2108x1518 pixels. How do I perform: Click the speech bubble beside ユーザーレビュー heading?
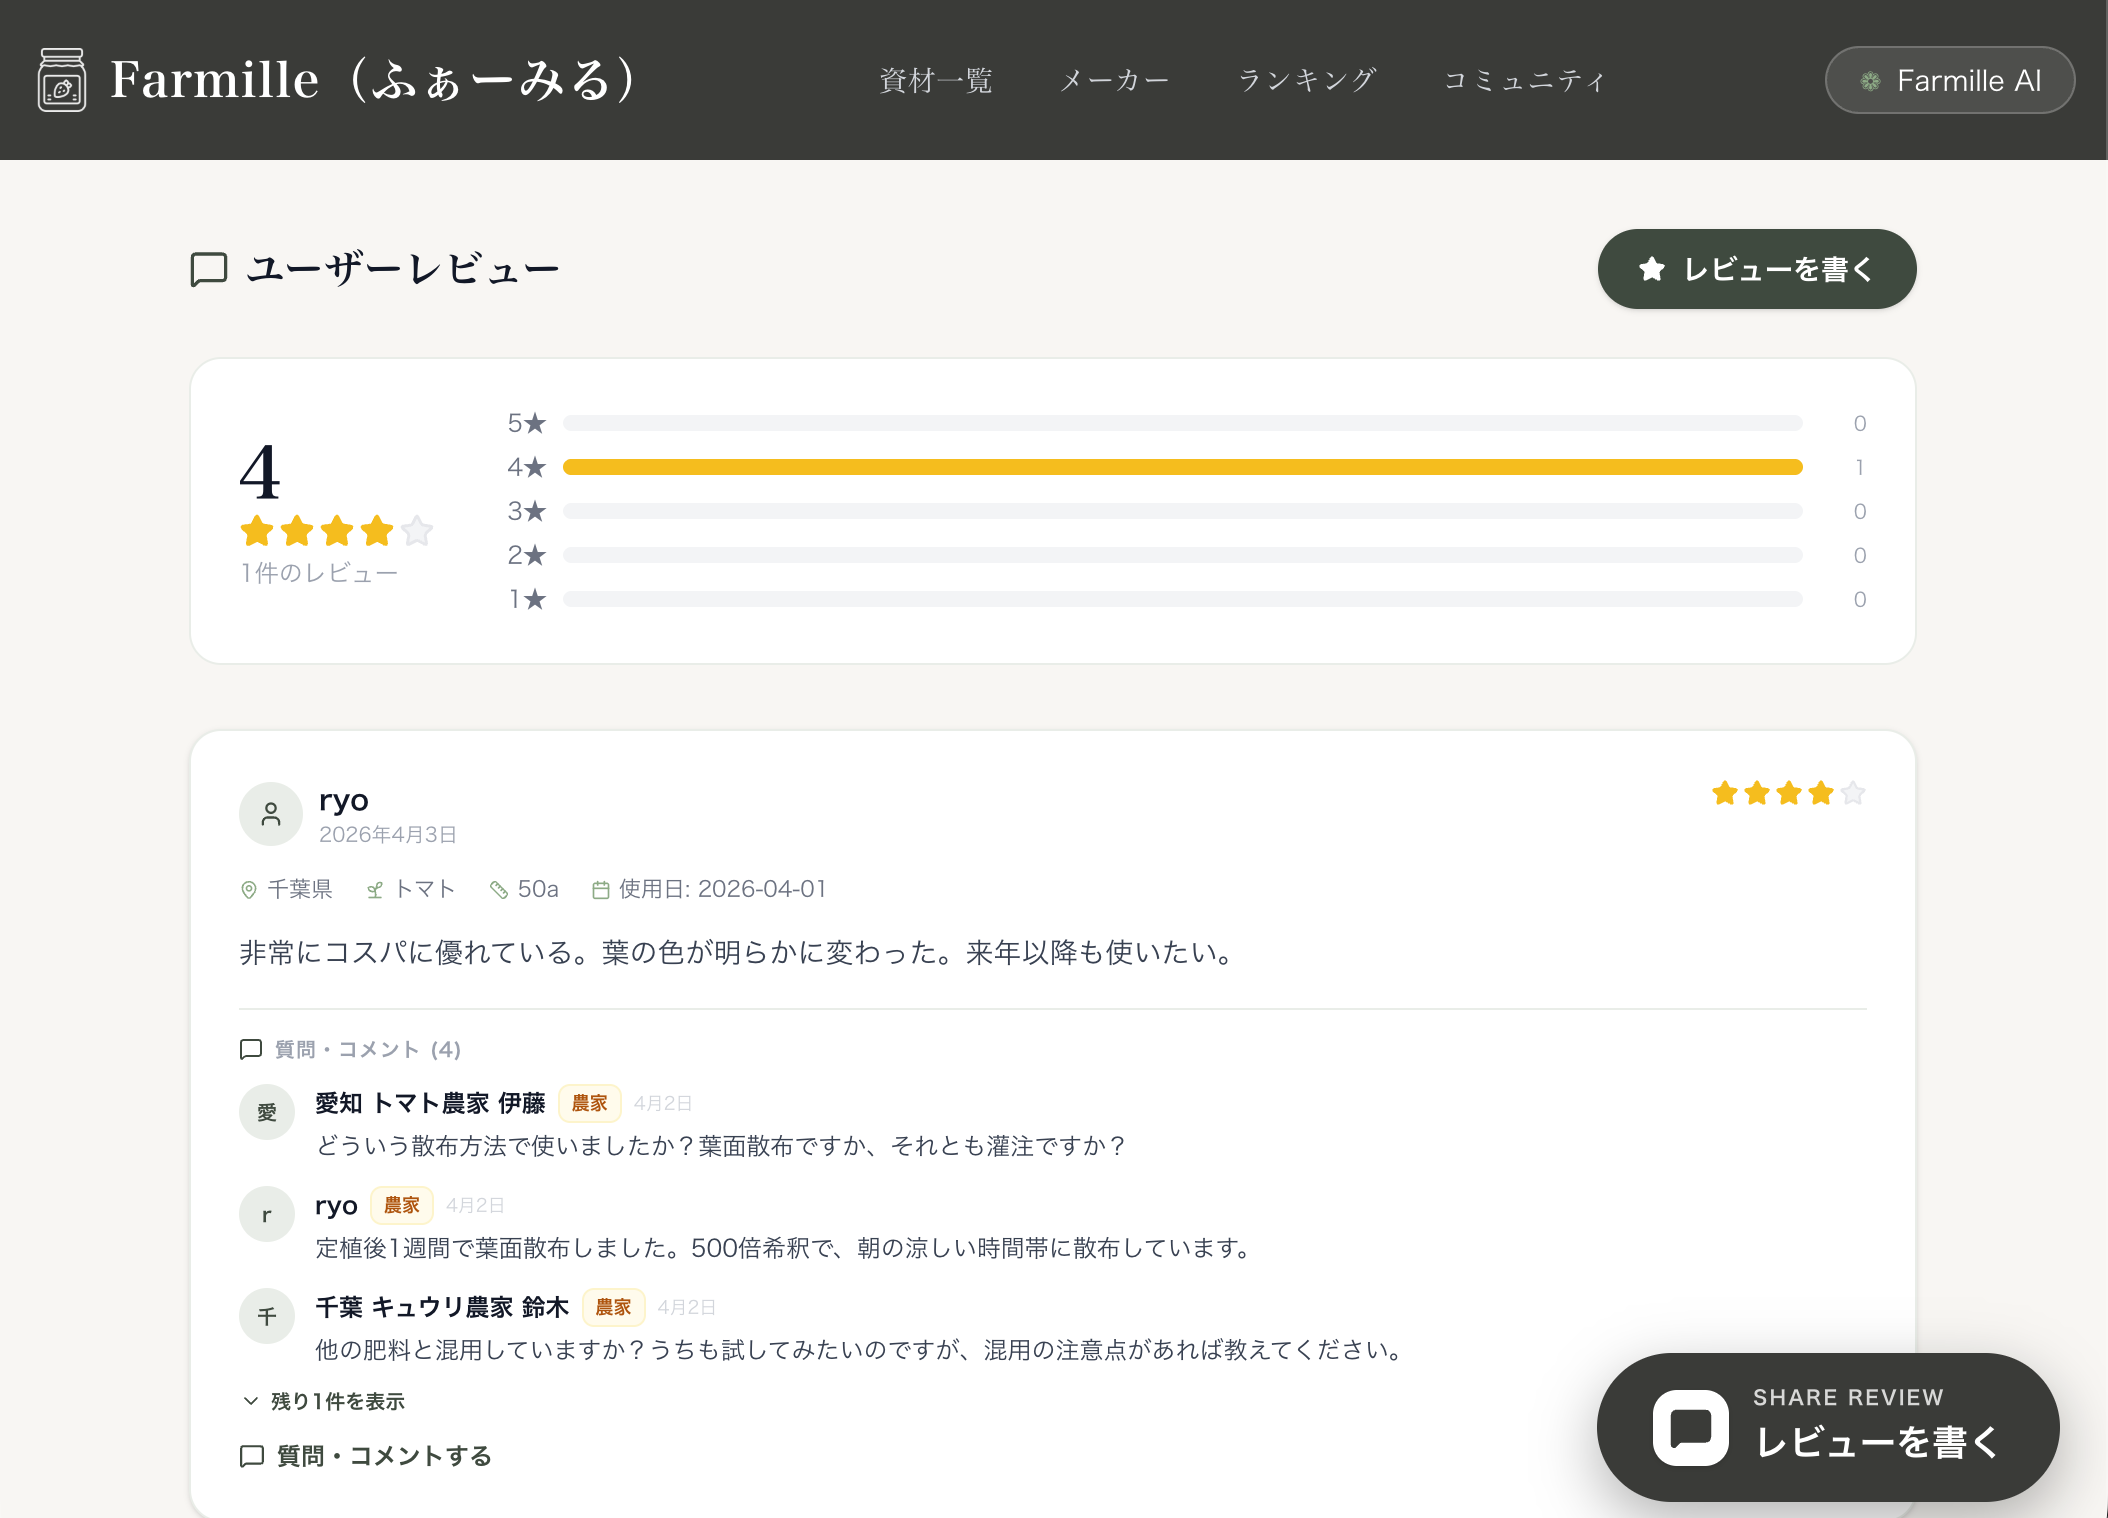(209, 269)
